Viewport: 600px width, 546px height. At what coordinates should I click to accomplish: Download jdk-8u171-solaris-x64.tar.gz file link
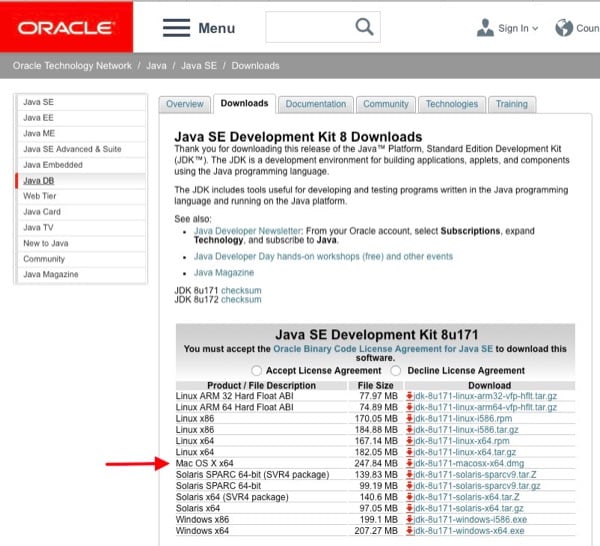click(469, 508)
